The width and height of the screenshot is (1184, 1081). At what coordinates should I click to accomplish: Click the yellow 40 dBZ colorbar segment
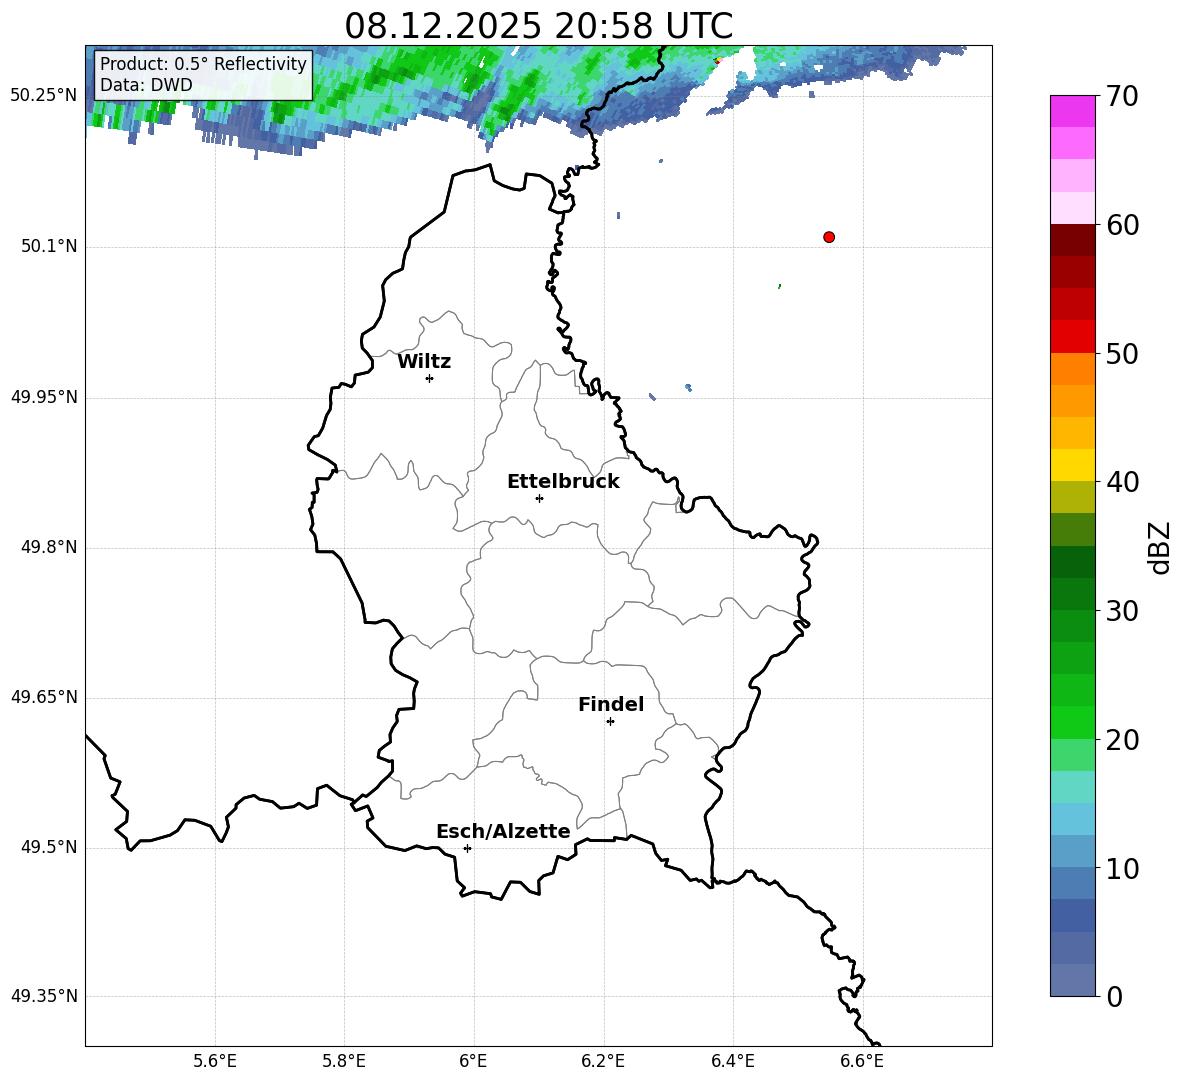point(1072,465)
